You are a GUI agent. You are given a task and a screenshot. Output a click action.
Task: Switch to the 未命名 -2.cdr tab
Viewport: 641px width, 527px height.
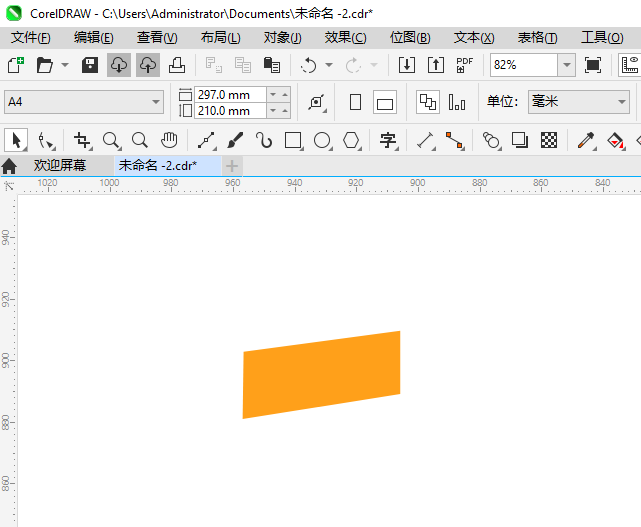168,166
